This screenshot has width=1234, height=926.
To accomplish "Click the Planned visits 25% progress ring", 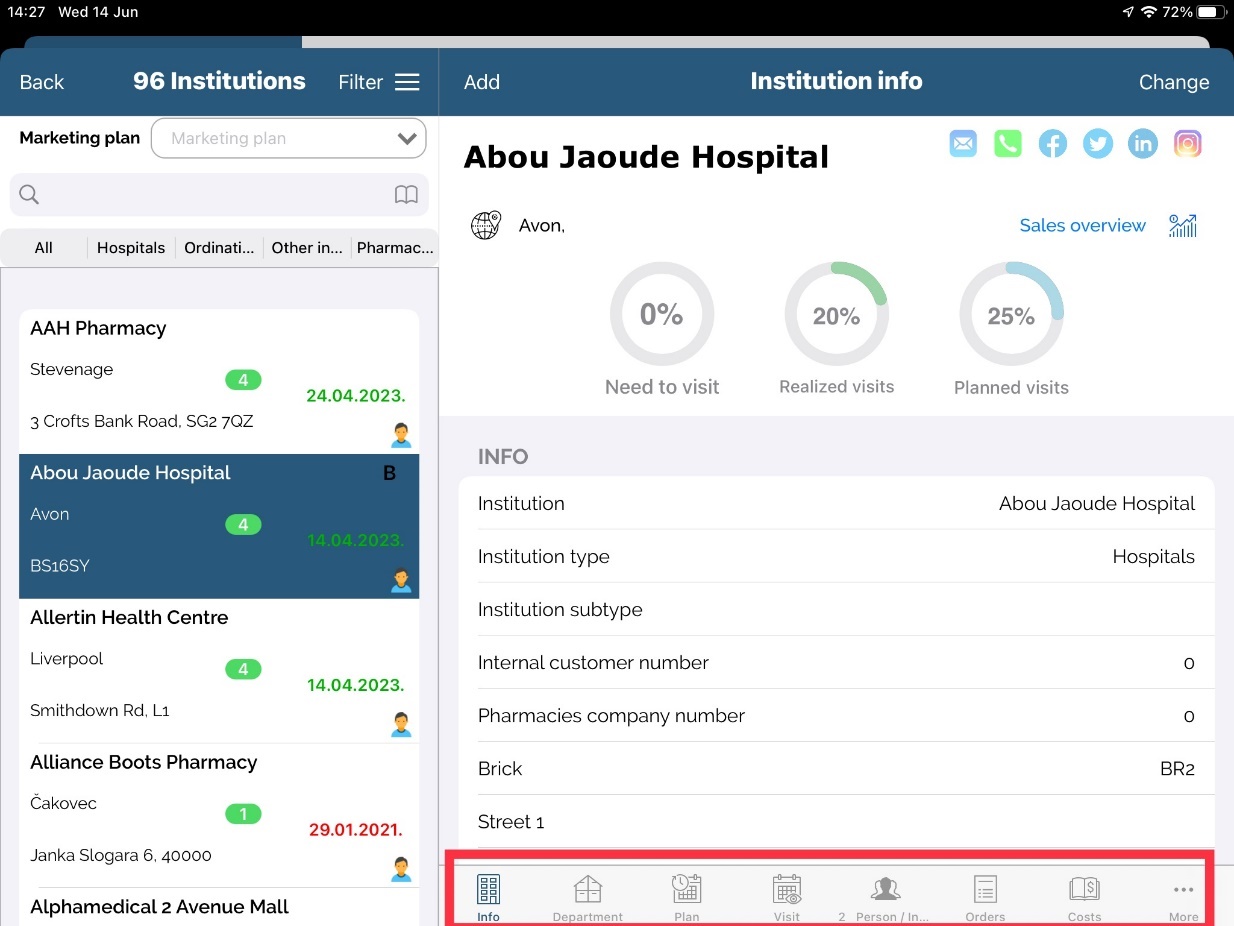I will click(1011, 315).
